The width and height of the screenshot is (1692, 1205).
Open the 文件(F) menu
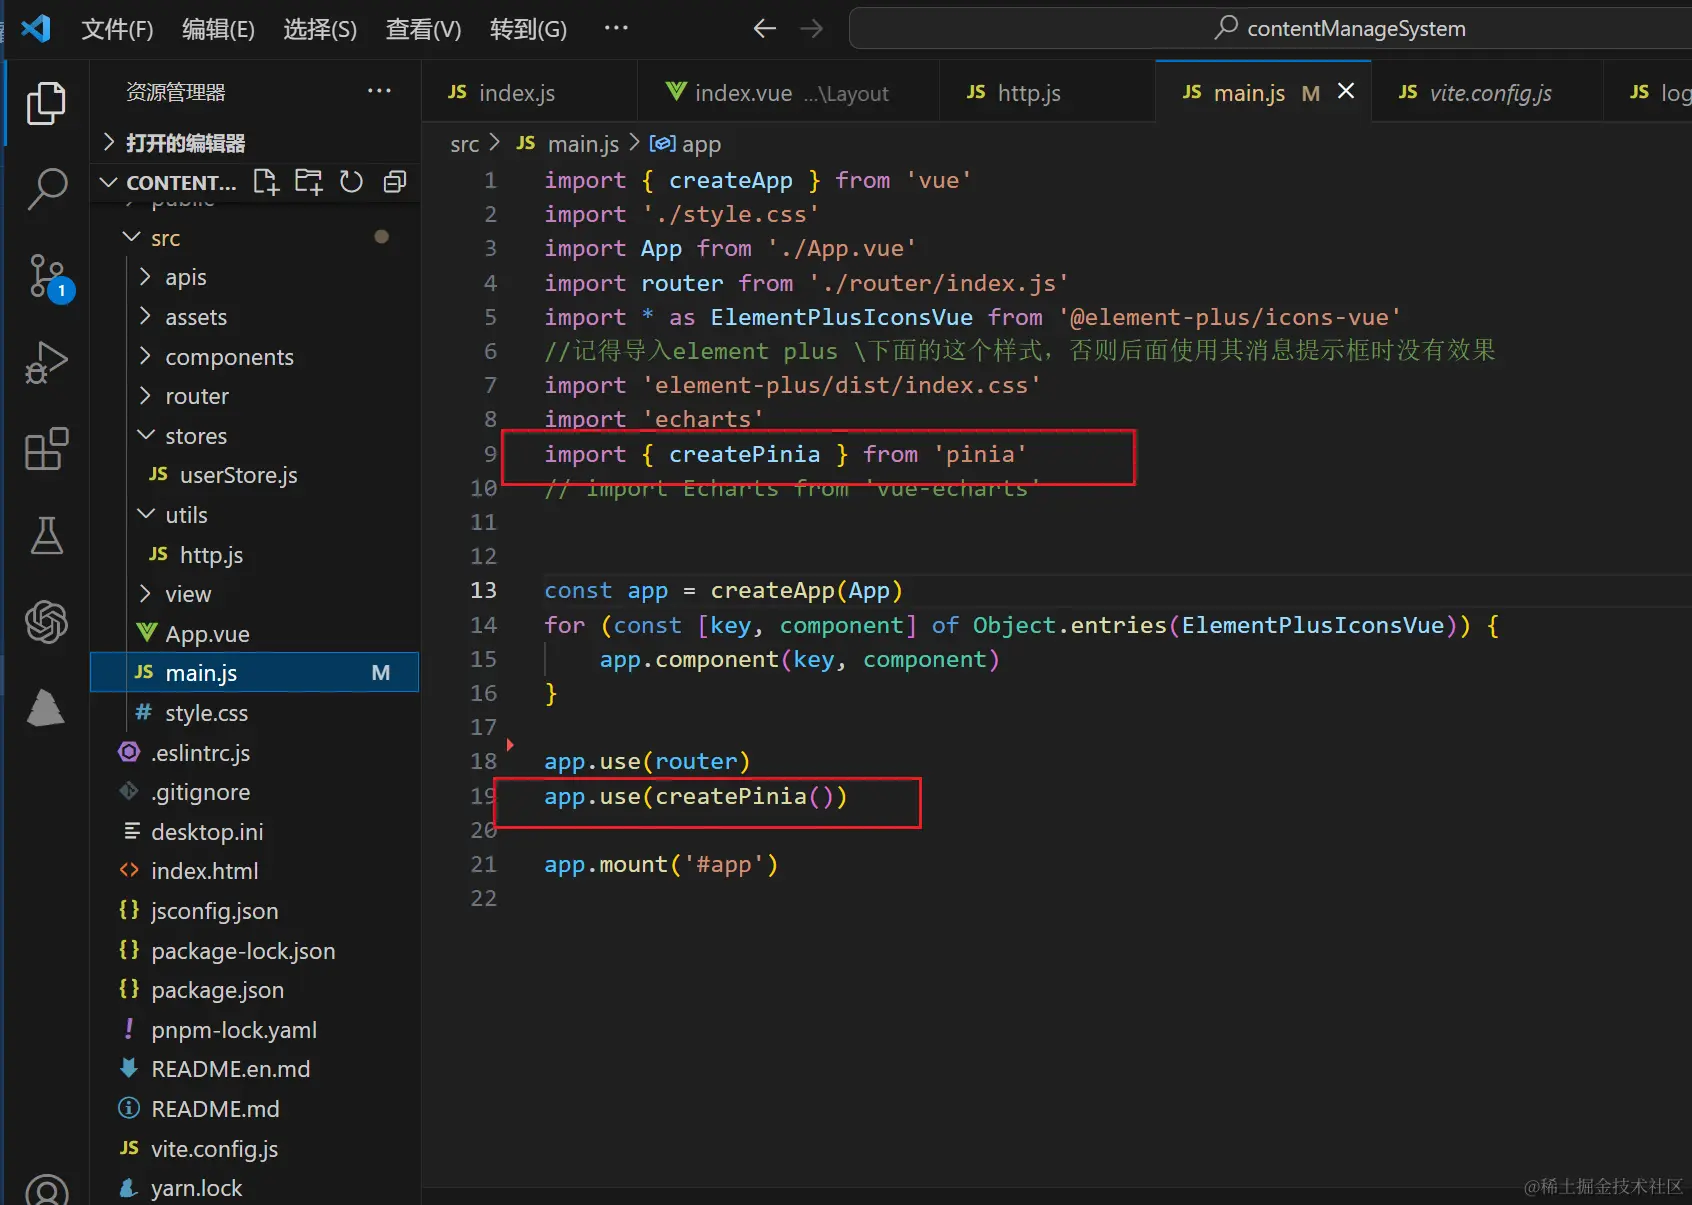pyautogui.click(x=117, y=29)
